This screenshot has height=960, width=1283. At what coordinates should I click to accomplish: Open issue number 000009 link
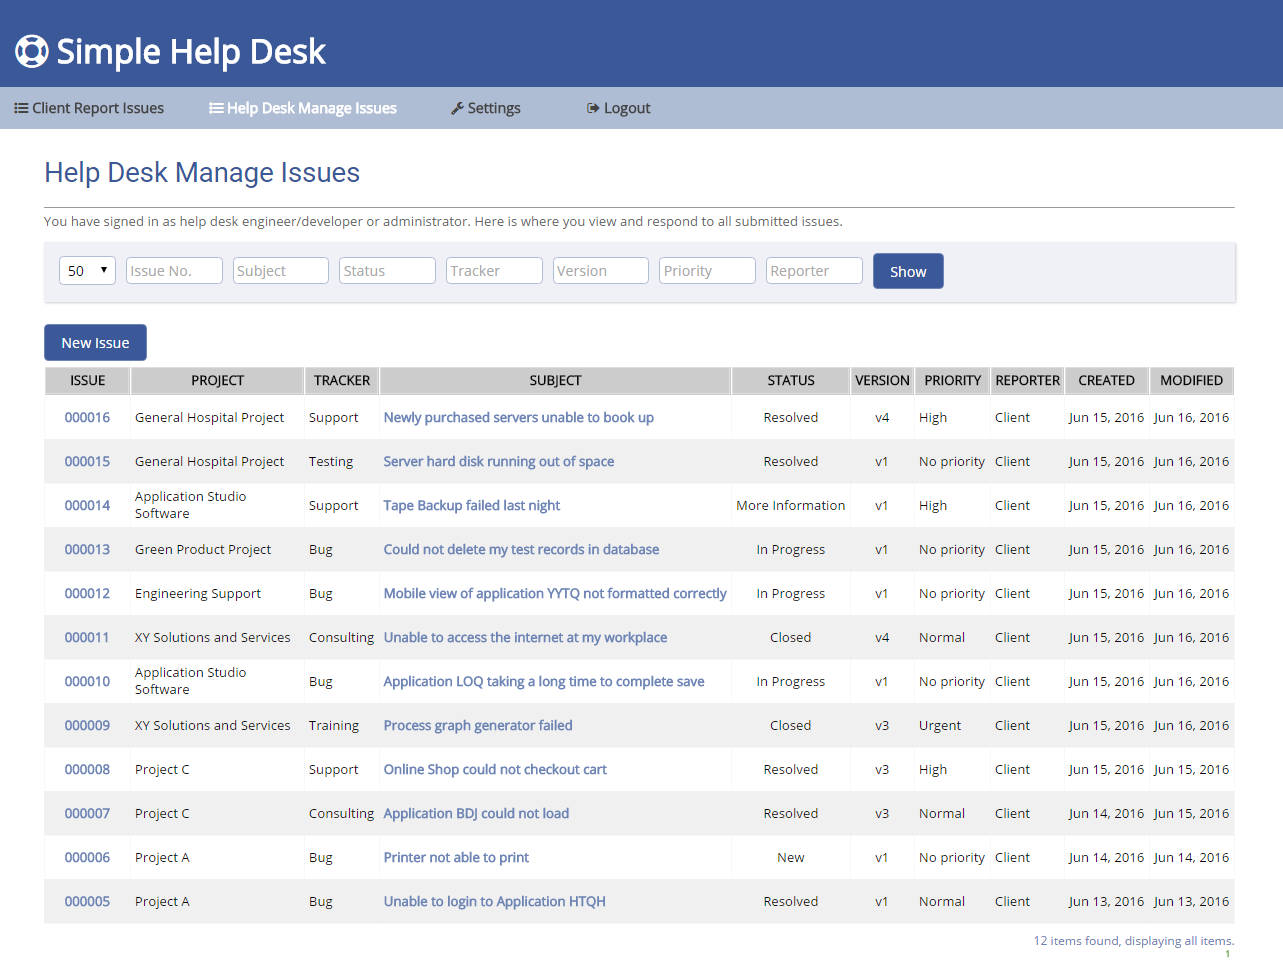(87, 726)
